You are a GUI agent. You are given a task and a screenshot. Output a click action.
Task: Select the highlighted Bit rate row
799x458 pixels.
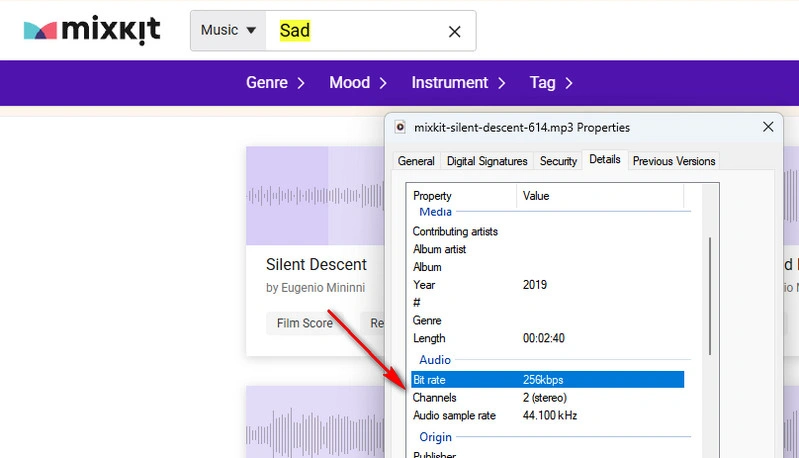(547, 380)
